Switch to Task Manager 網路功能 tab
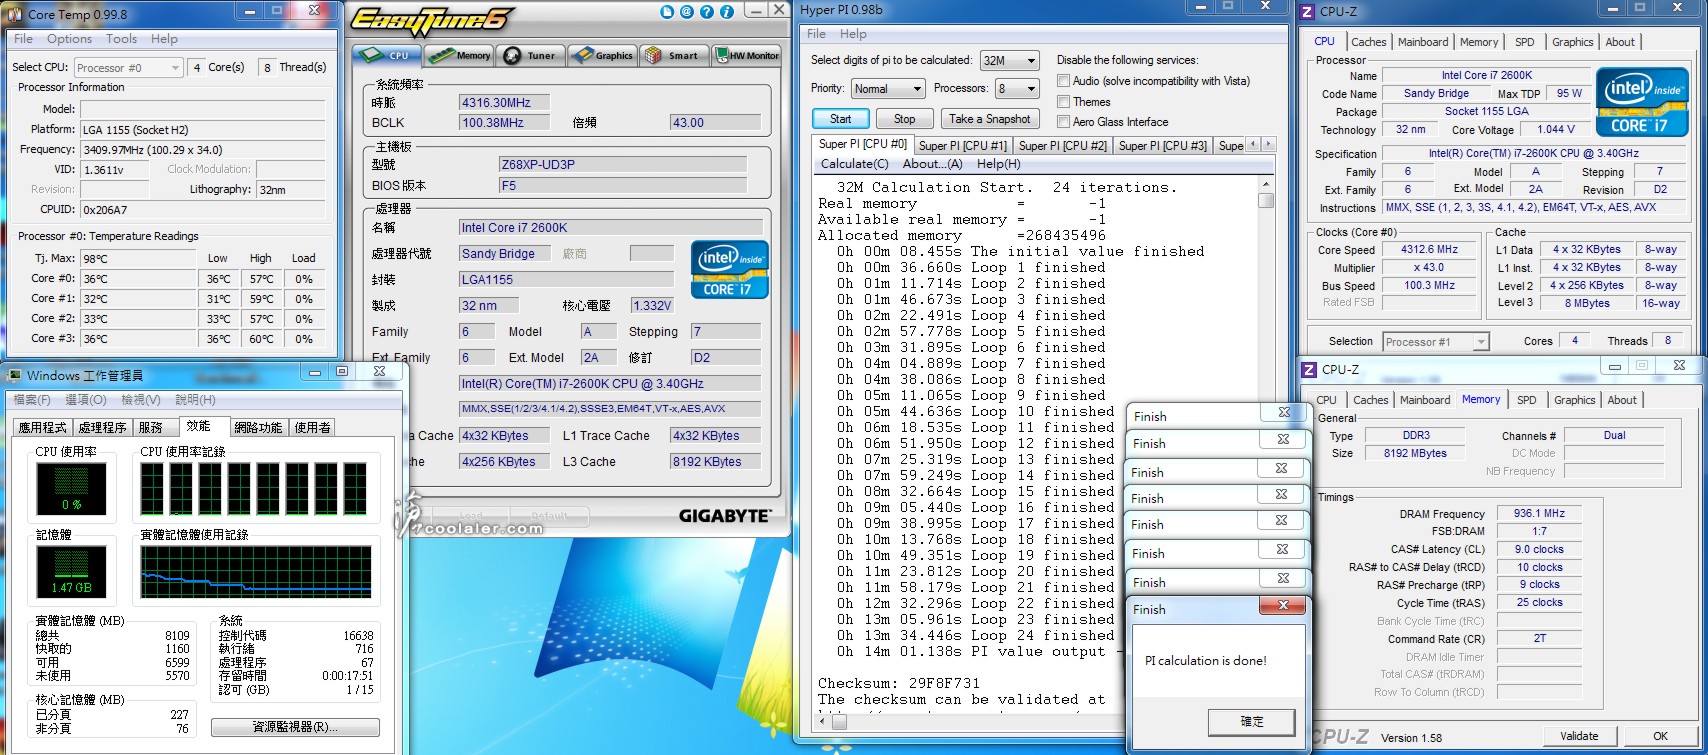 [x=258, y=427]
